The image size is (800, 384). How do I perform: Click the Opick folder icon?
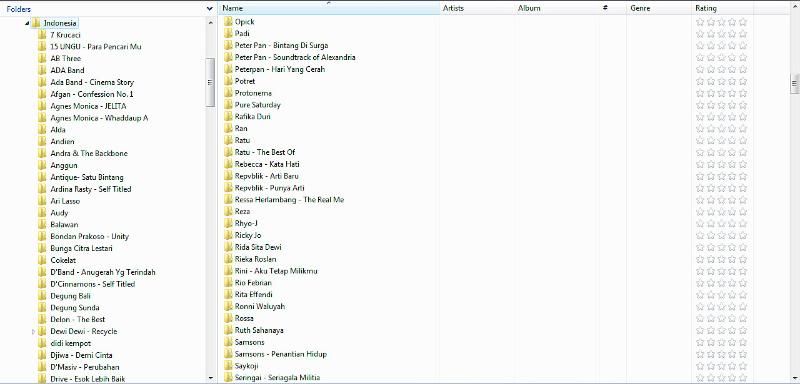(x=228, y=21)
